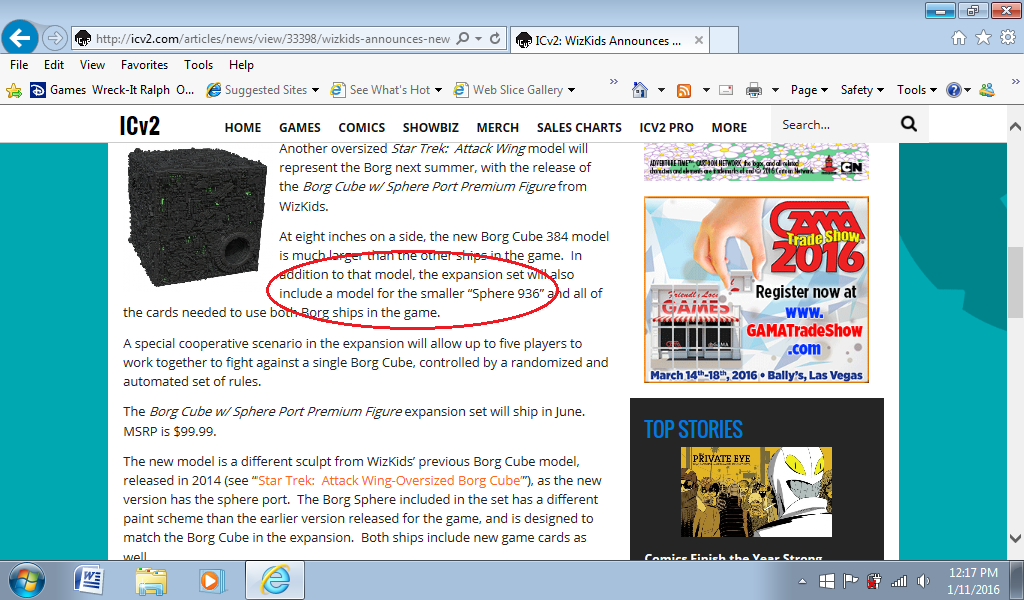Click the volume speaker icon in the tray

(923, 580)
